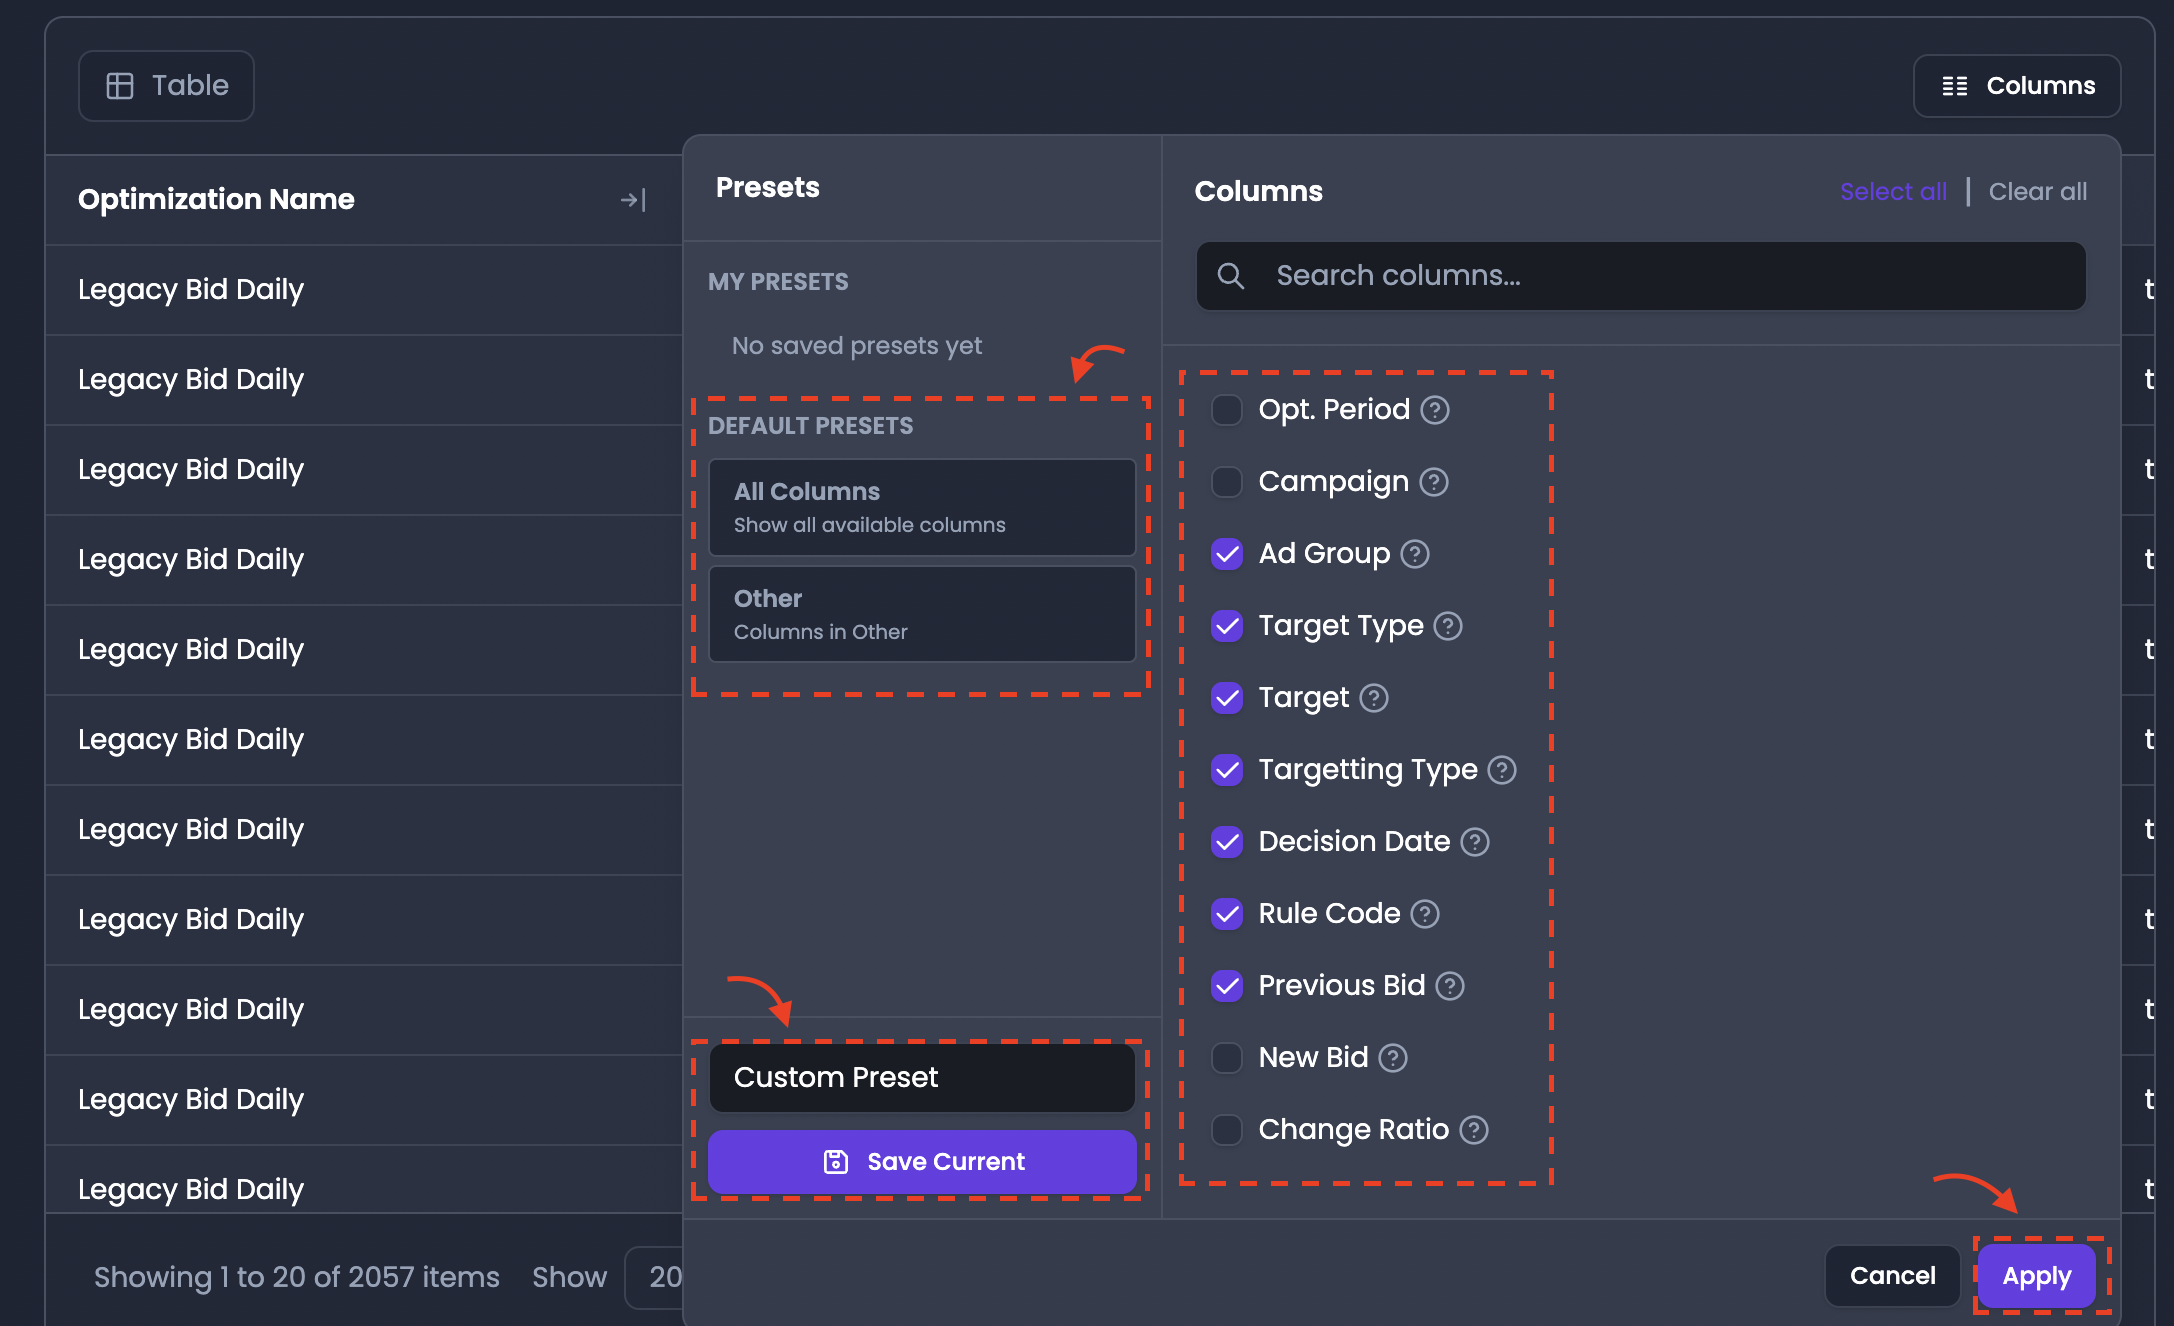Click the help icon next to Change Ratio
Viewport: 2174px width, 1326px height.
pos(1474,1130)
